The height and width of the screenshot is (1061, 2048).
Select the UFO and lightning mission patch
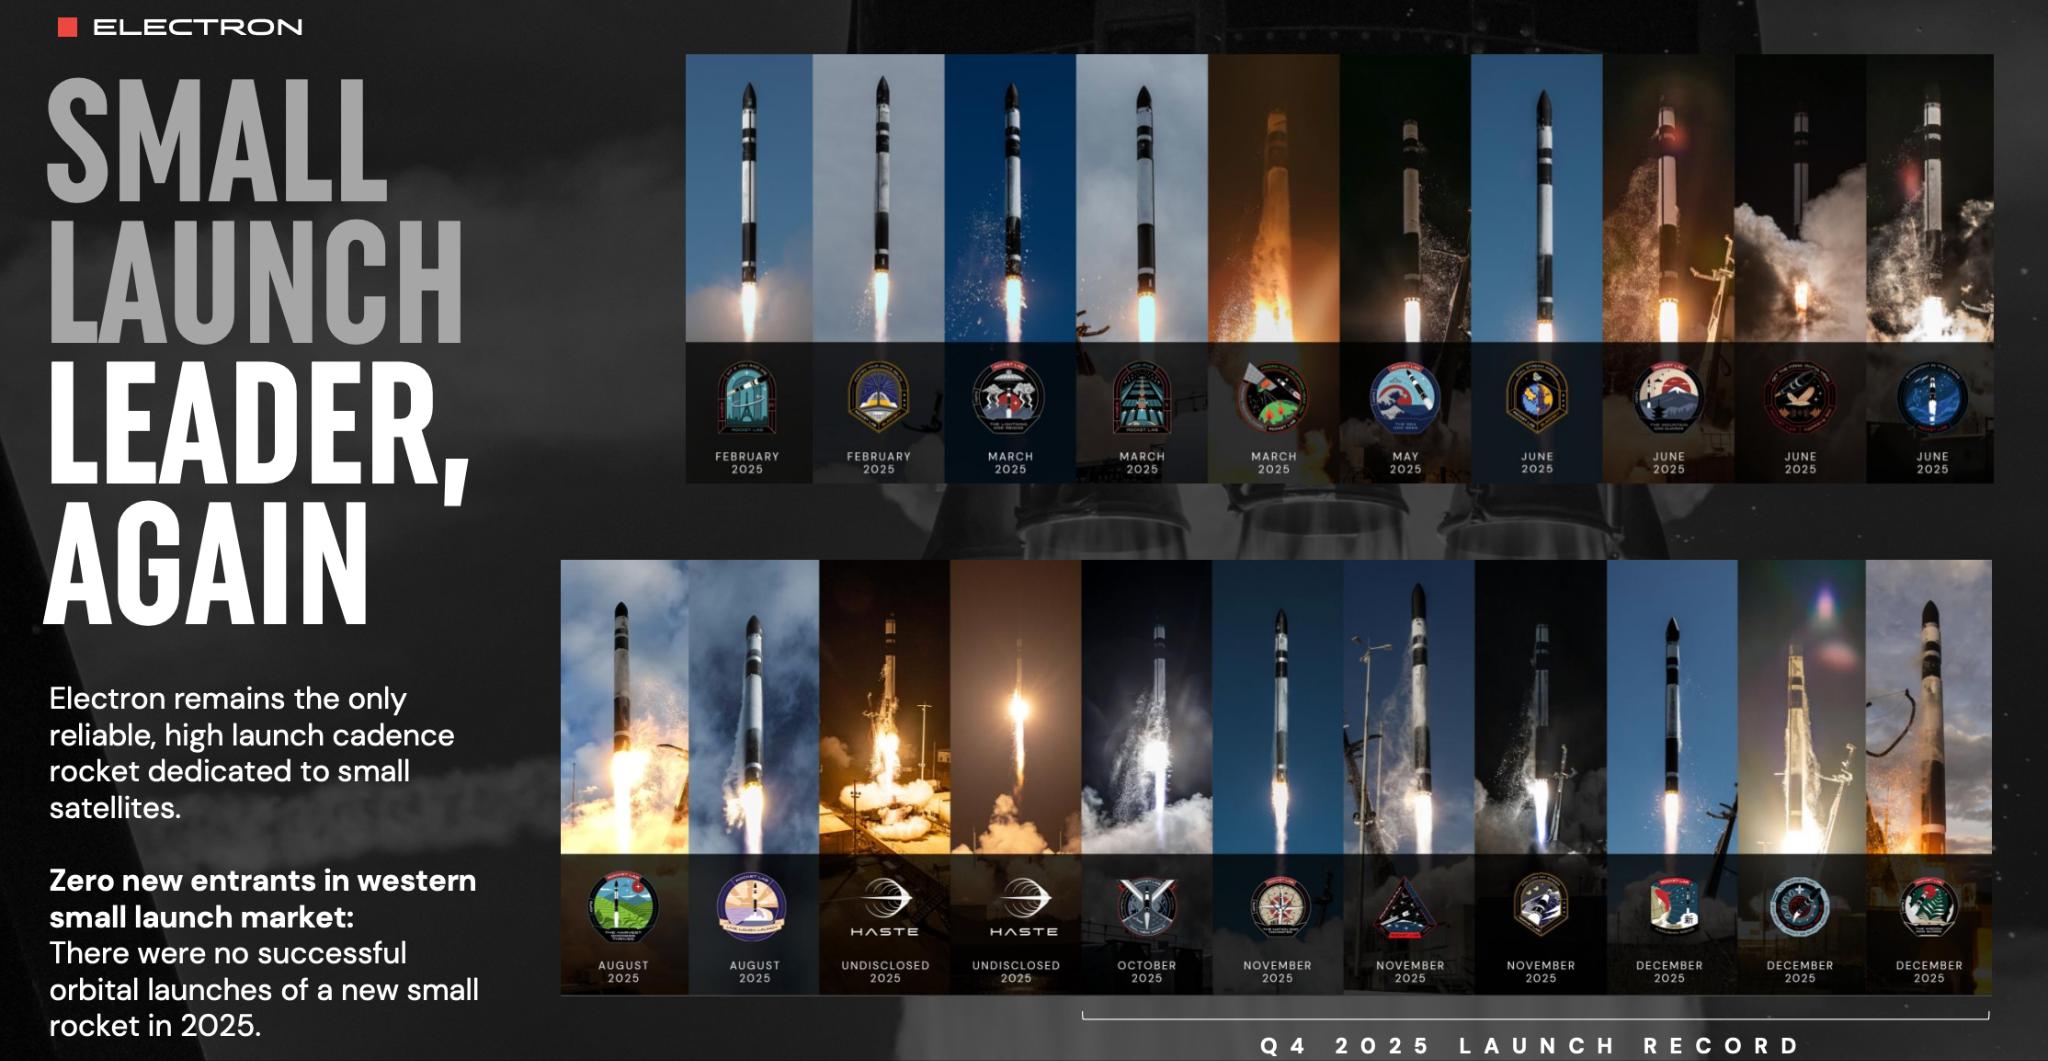pos(1010,399)
